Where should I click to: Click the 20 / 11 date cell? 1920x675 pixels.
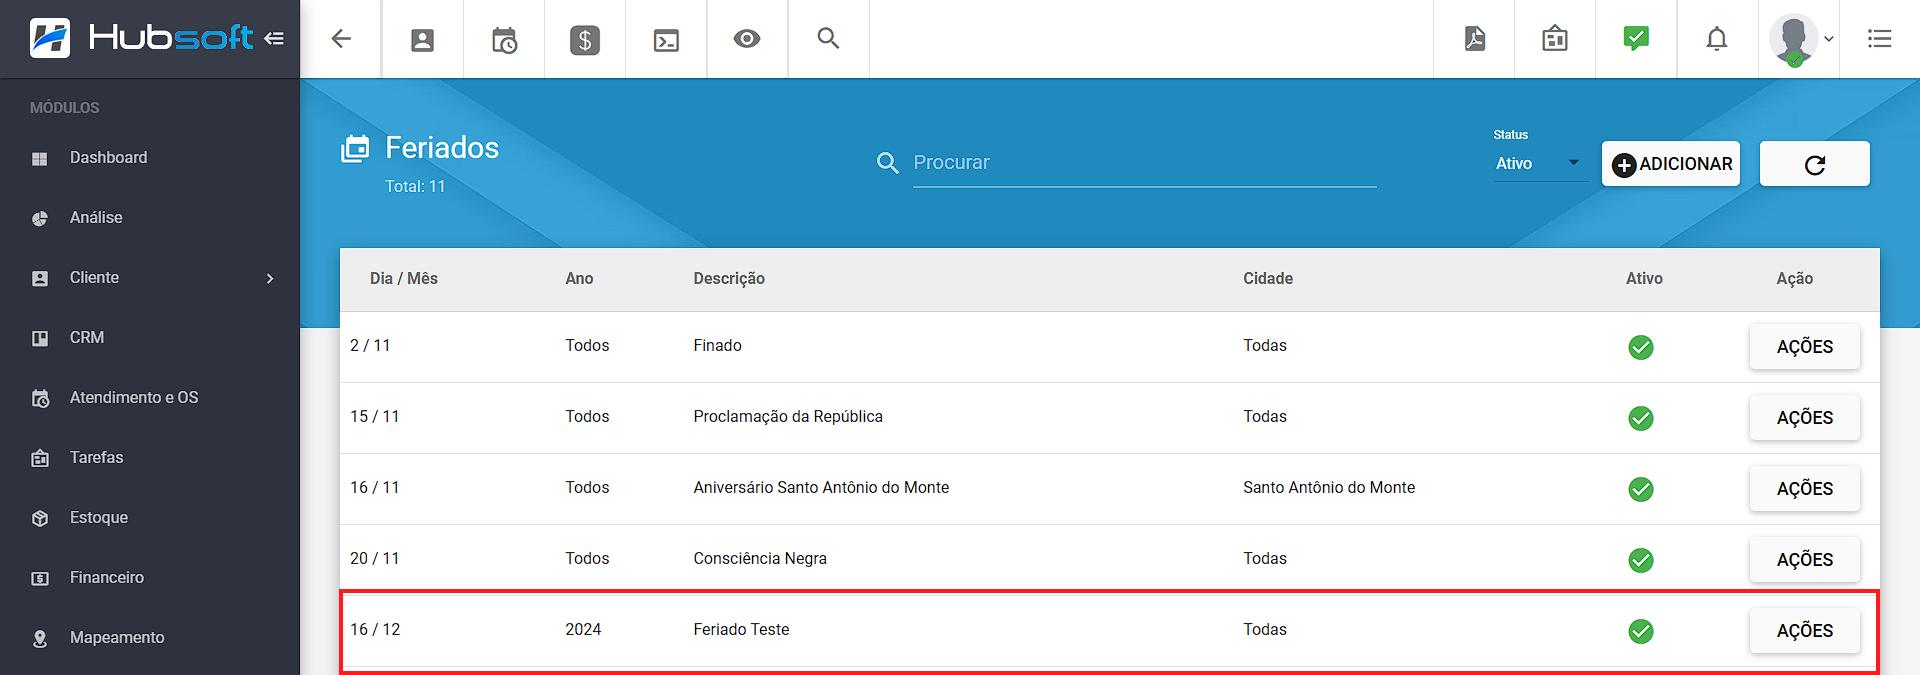pos(374,559)
